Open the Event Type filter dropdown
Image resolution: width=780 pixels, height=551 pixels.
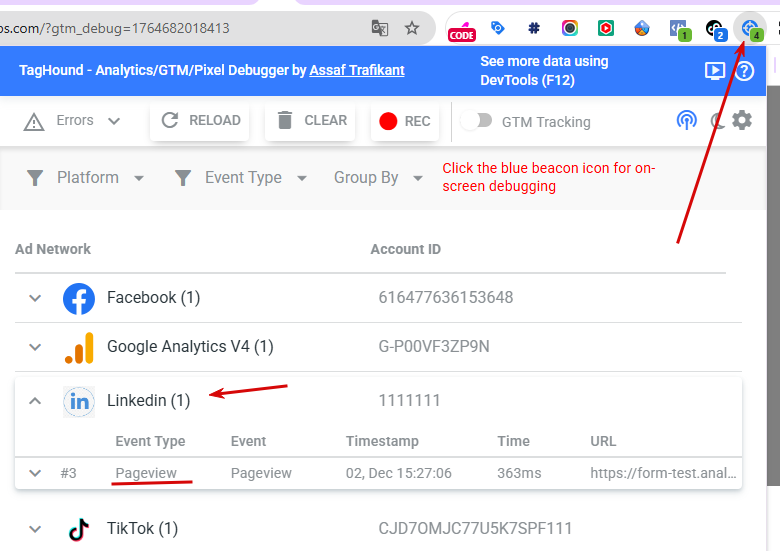coord(241,178)
